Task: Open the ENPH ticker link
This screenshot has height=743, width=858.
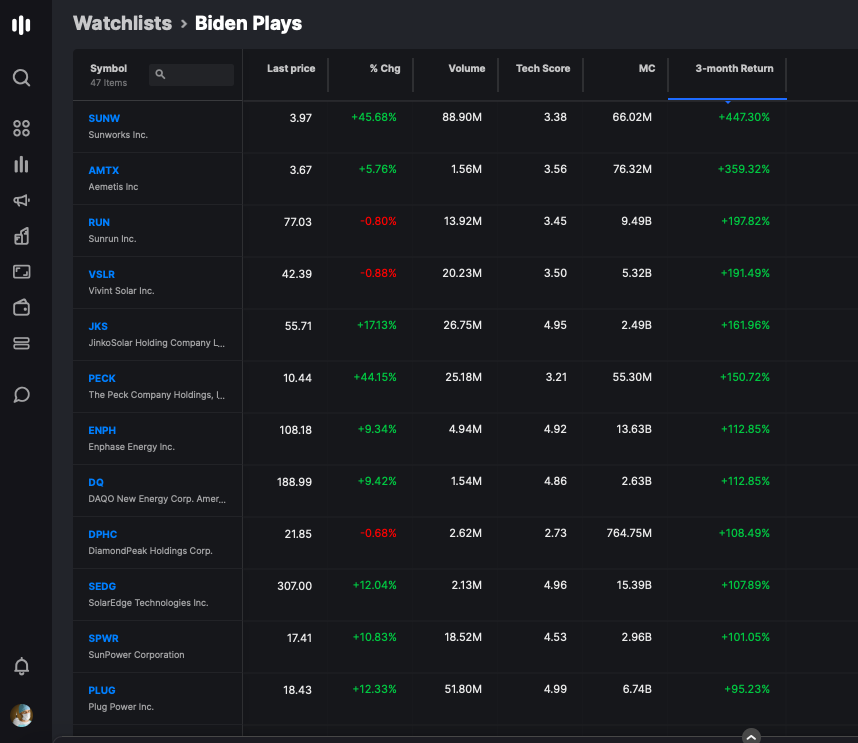Action: (x=102, y=430)
